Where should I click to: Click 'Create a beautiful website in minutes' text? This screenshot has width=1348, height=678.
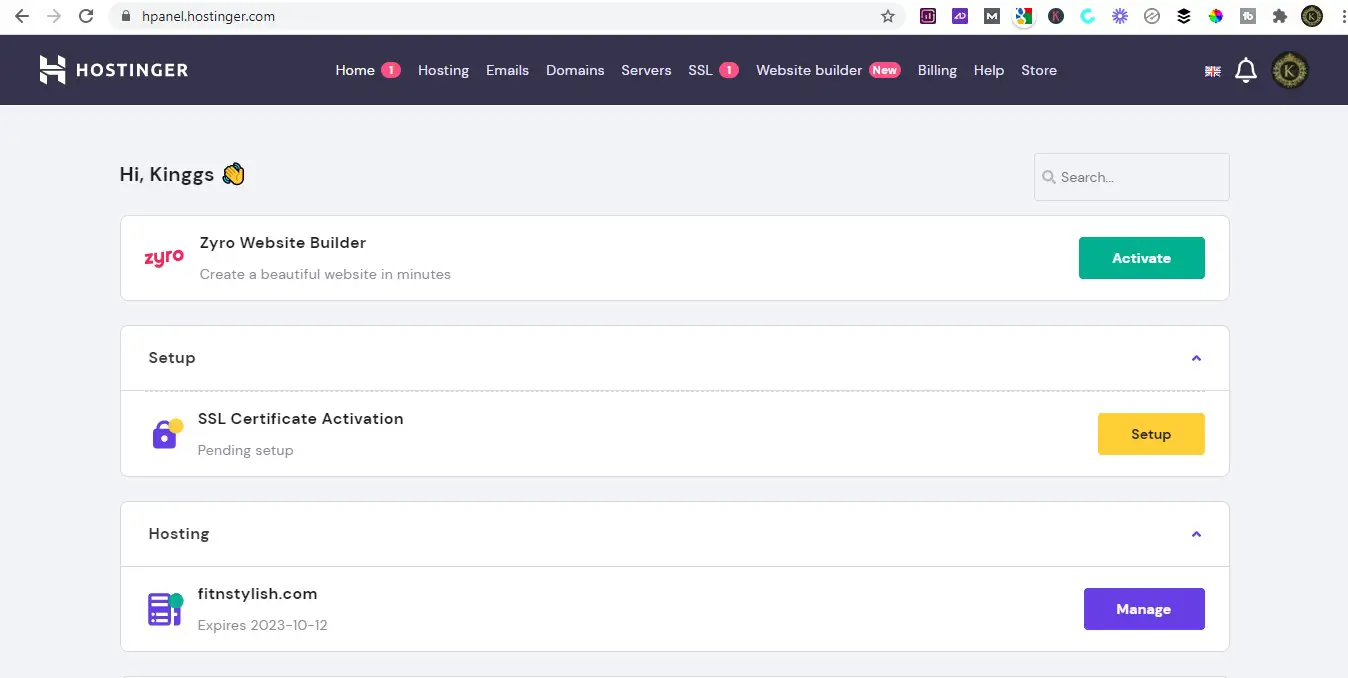tap(325, 274)
